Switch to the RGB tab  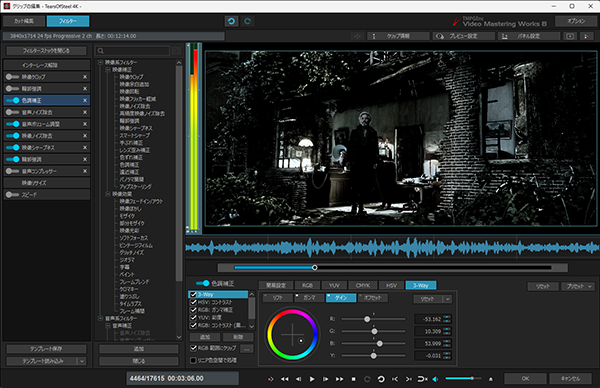[x=307, y=285]
